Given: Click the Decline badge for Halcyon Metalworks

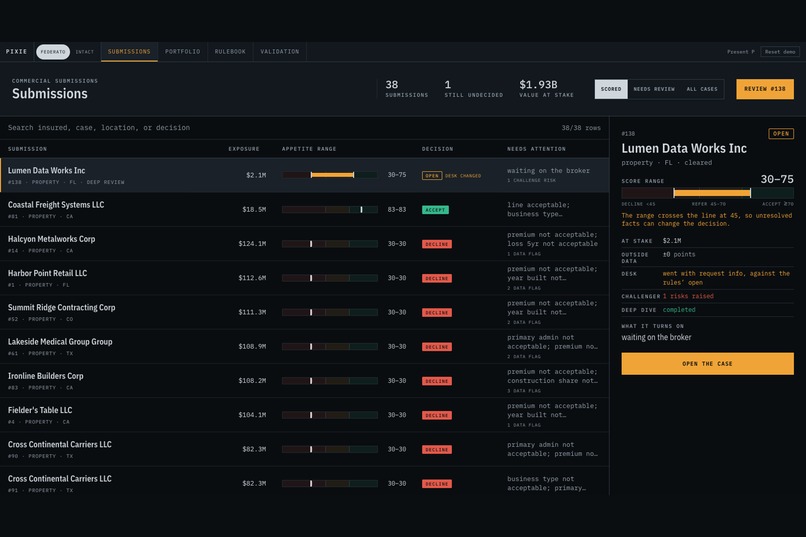Looking at the screenshot, I should pyautogui.click(x=437, y=244).
